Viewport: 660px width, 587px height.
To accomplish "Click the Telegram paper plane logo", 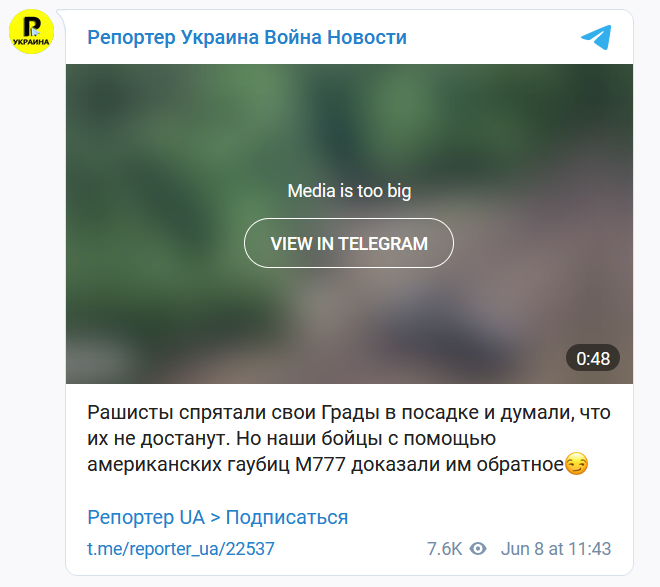I will tap(596, 37).
